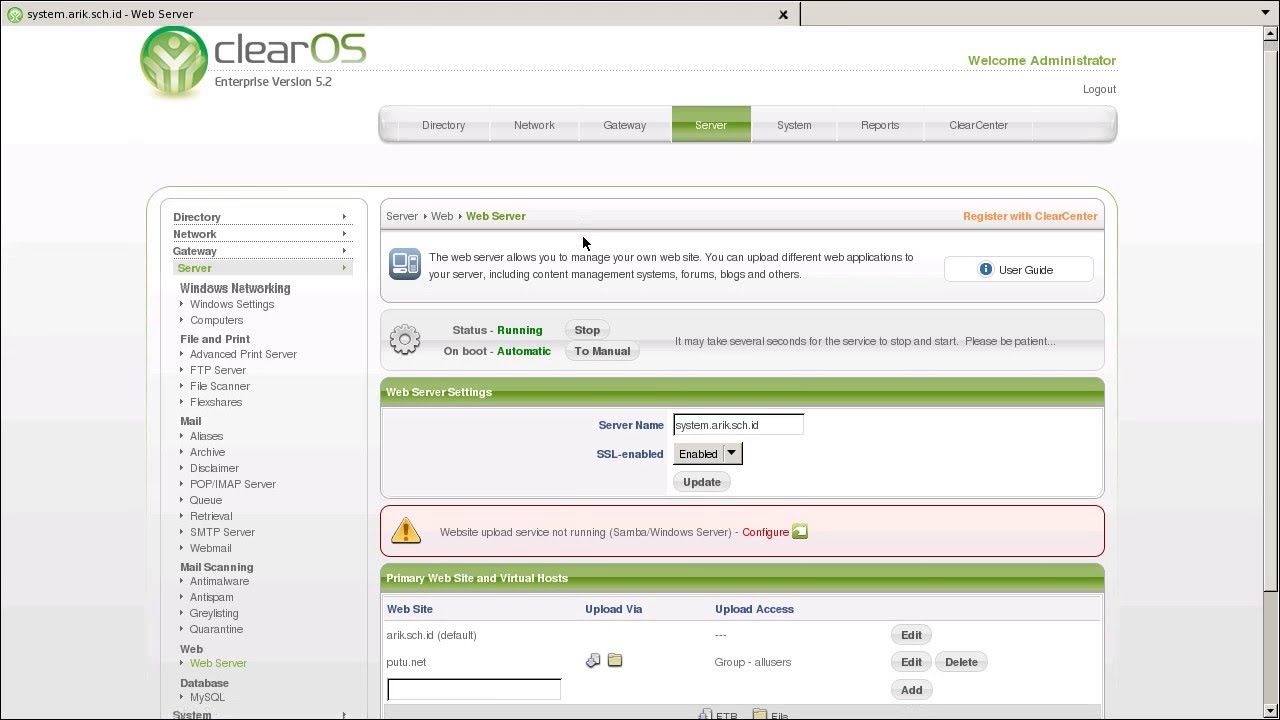Click the User Guide info icon
The image size is (1280, 720).
pyautogui.click(x=986, y=269)
